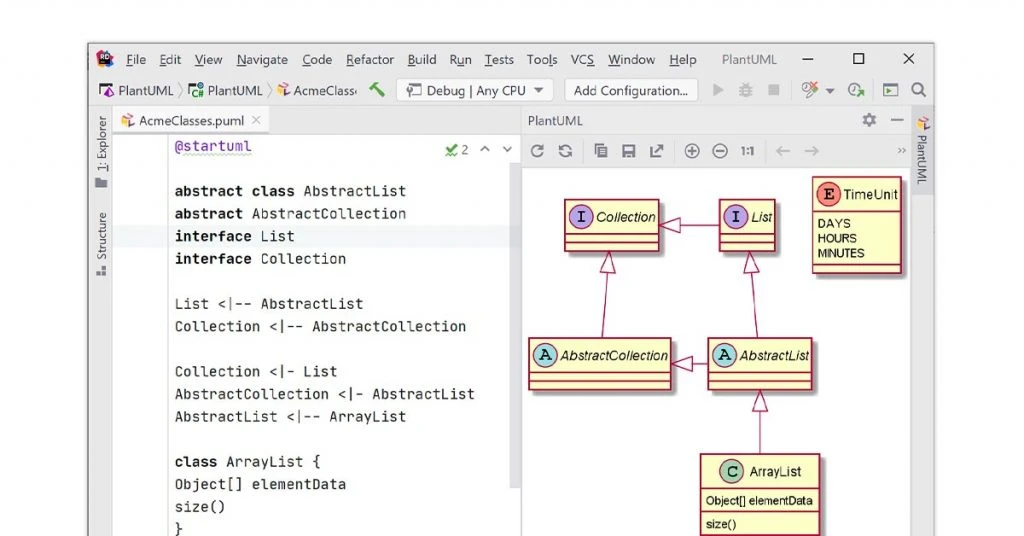Click the AcmeClasses breadcrumb item
The image size is (1024, 536).
(317, 90)
